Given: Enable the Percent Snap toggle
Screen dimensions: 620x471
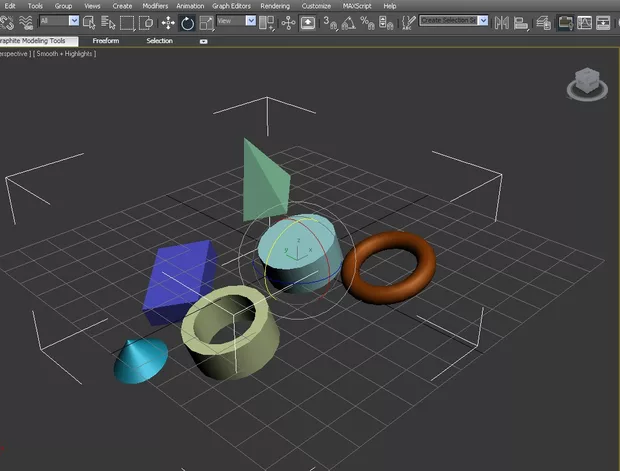Looking at the screenshot, I should tap(368, 22).
